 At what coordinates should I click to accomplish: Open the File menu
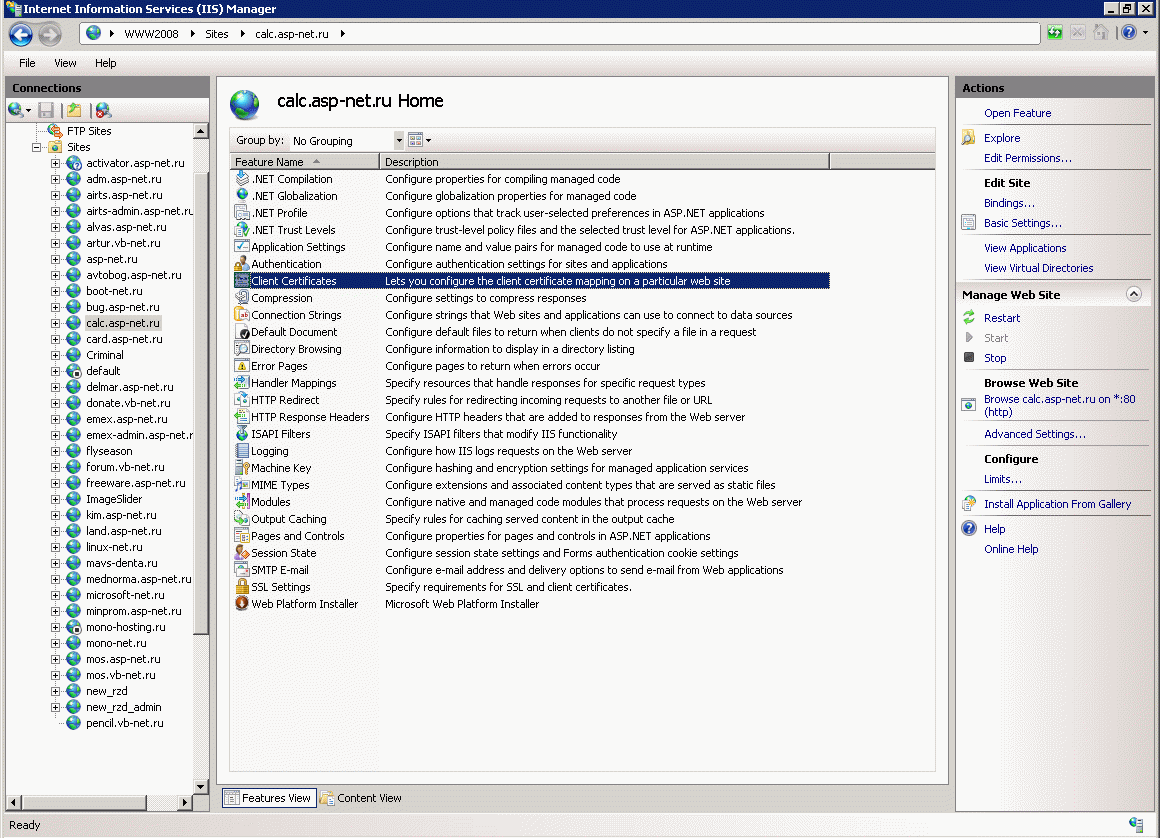[27, 63]
